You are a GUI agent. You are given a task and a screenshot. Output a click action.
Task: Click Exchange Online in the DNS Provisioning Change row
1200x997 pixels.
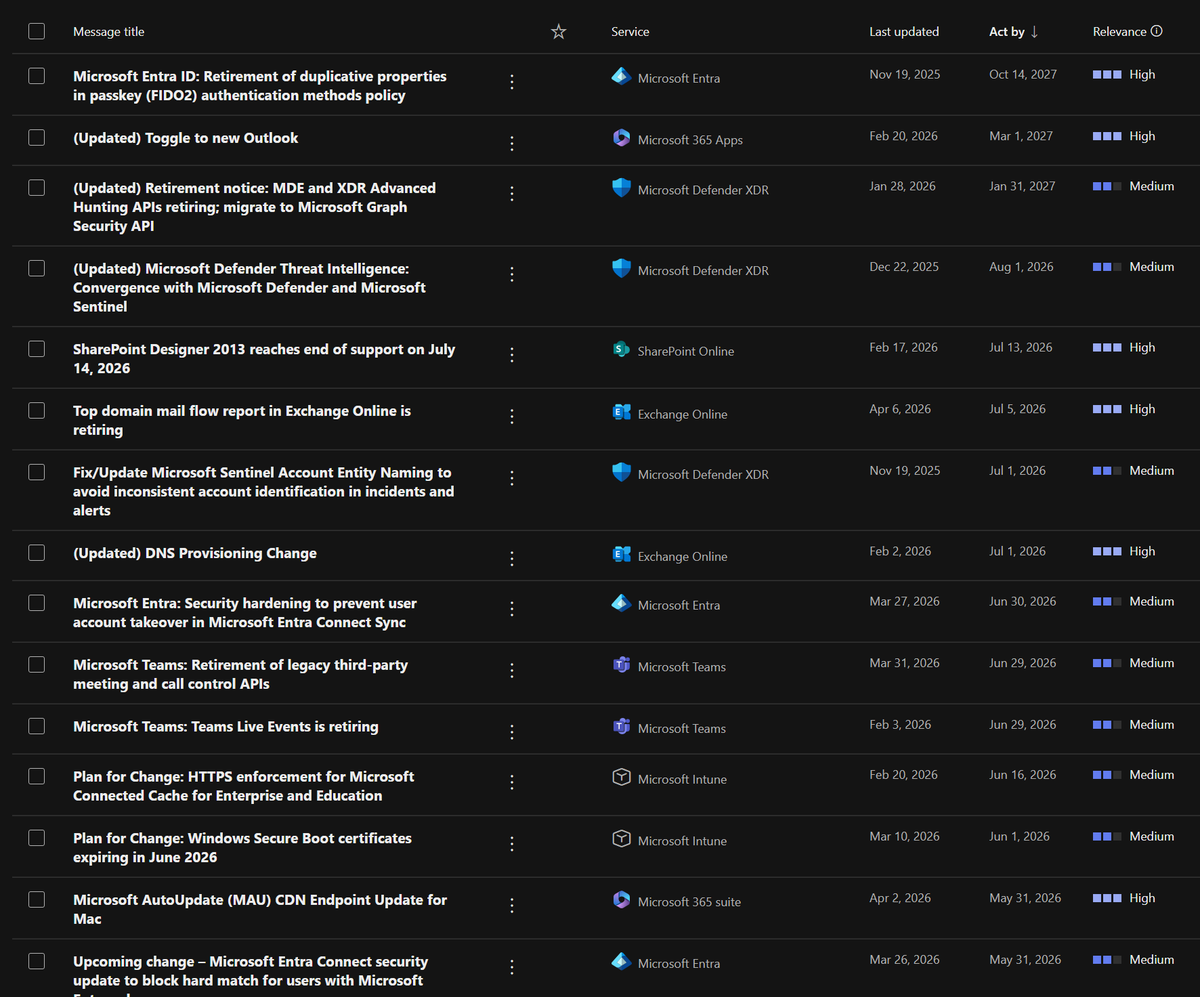point(683,556)
